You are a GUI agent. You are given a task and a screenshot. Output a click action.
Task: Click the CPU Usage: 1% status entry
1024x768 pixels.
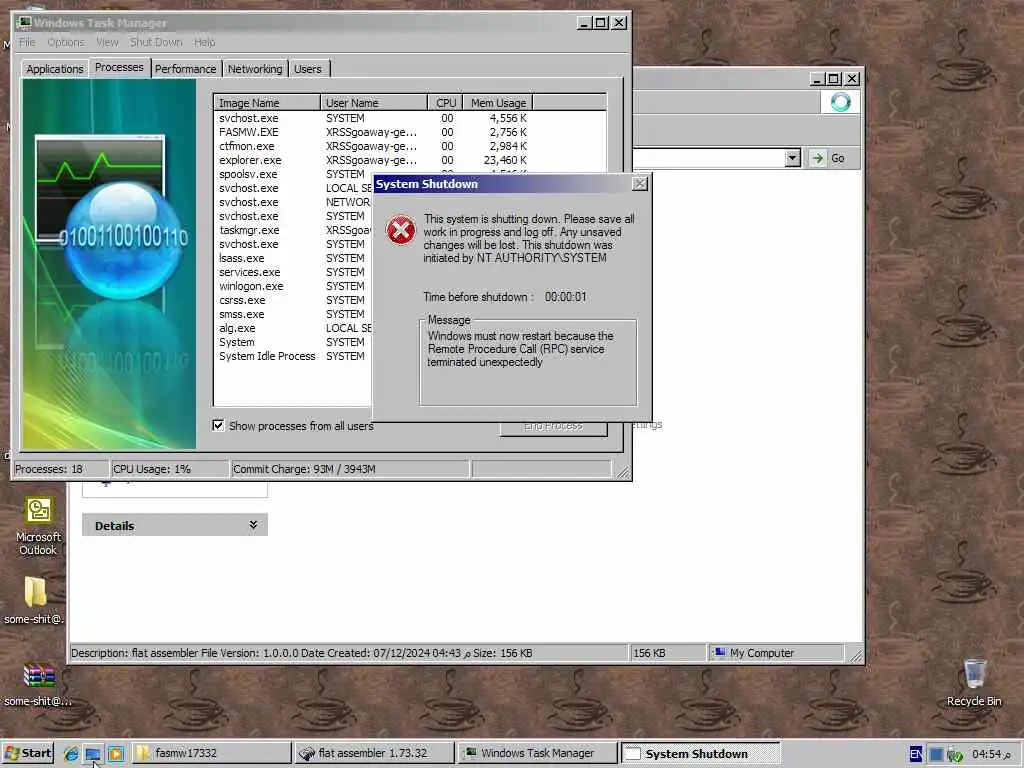(170, 469)
